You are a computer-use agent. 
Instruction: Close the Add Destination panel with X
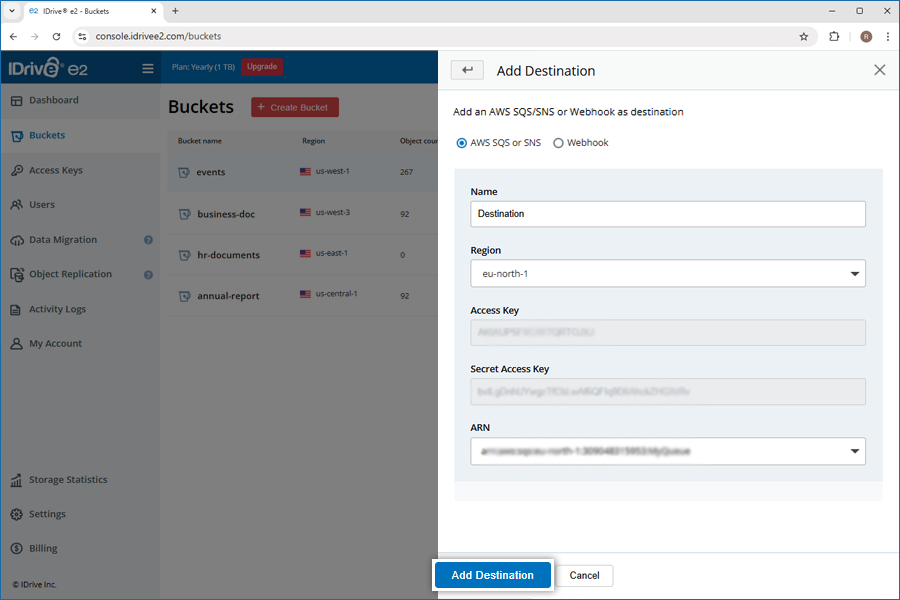point(879,70)
